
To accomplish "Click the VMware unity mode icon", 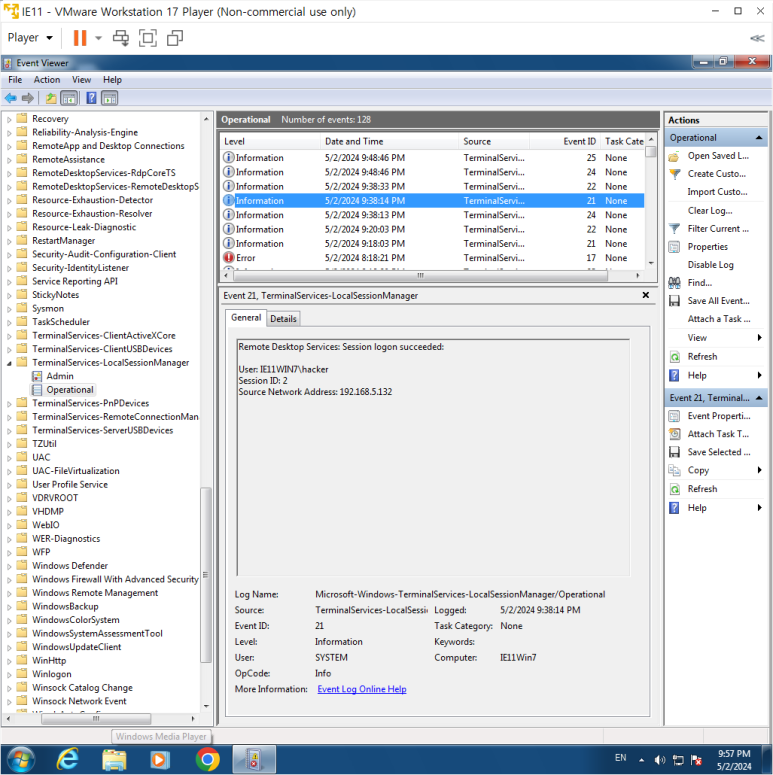I will [x=175, y=38].
